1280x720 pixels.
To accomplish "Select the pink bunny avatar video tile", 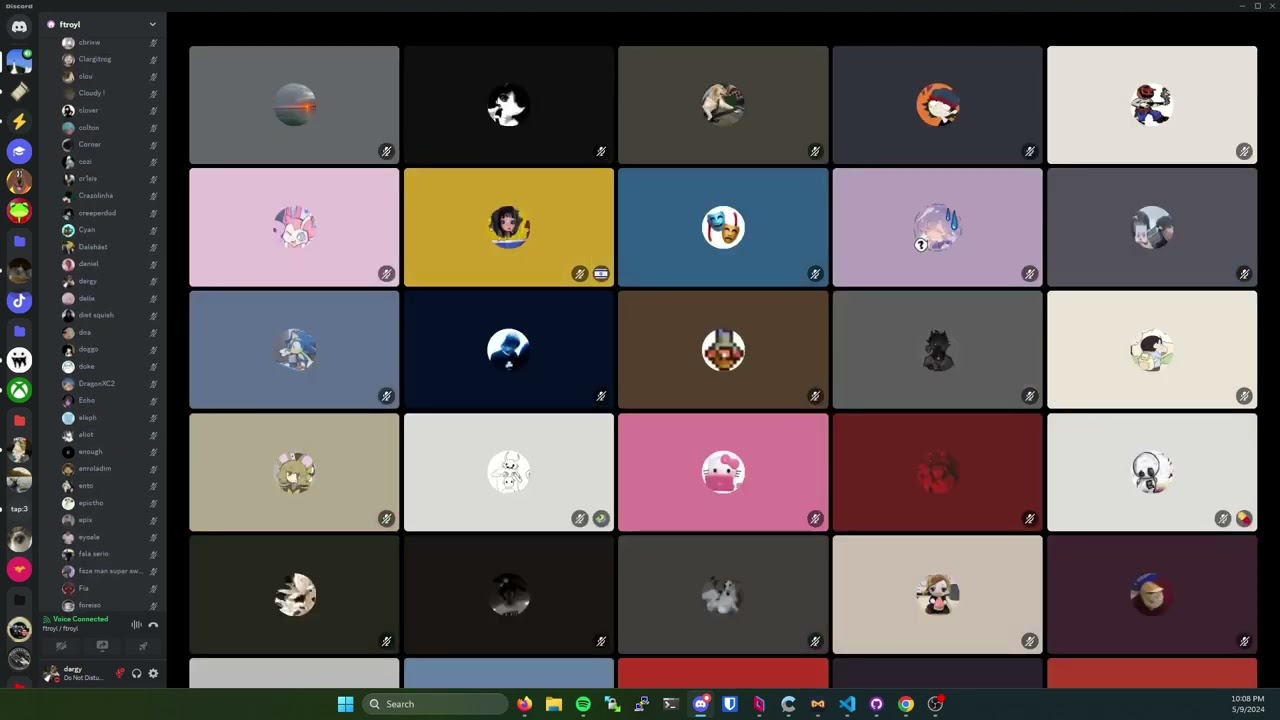I will [x=294, y=227].
